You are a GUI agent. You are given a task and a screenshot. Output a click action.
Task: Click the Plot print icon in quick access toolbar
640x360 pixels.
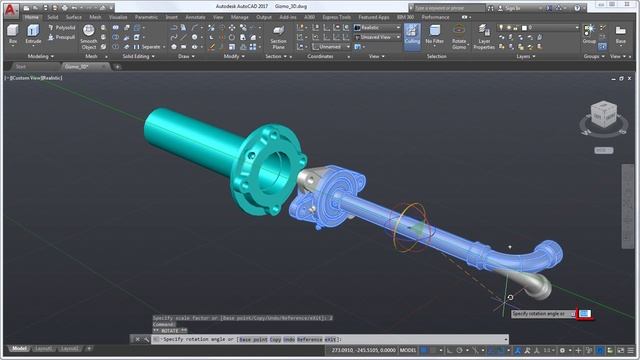click(x=64, y=8)
